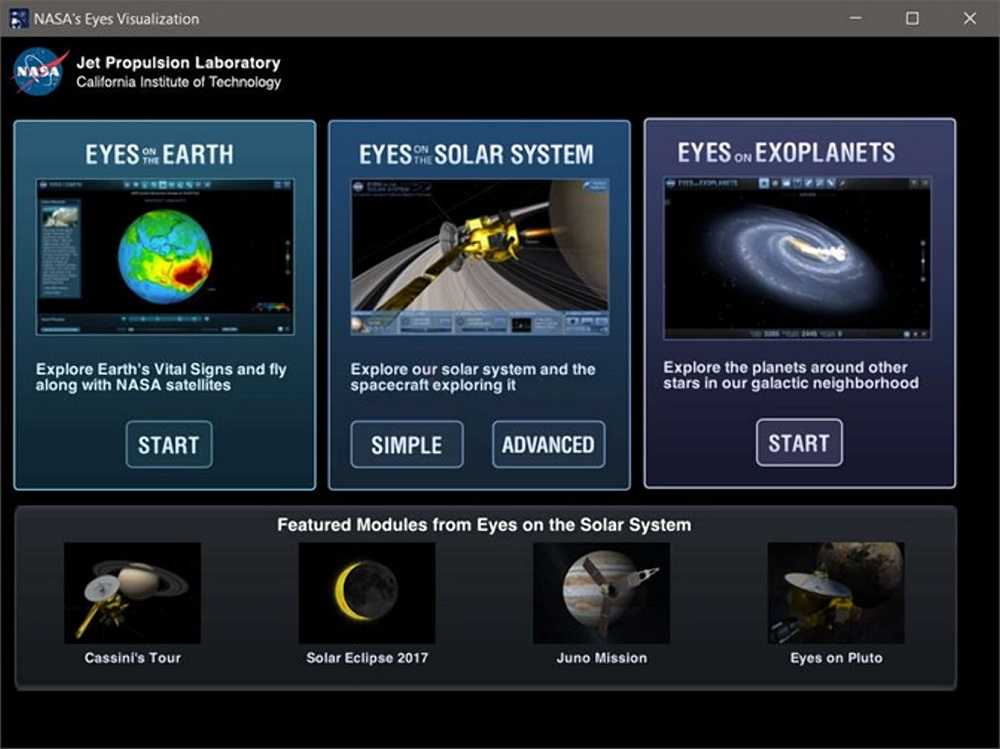The height and width of the screenshot is (749, 1000).
Task: Close the NASA's Eyes Visualization window
Action: 969,18
